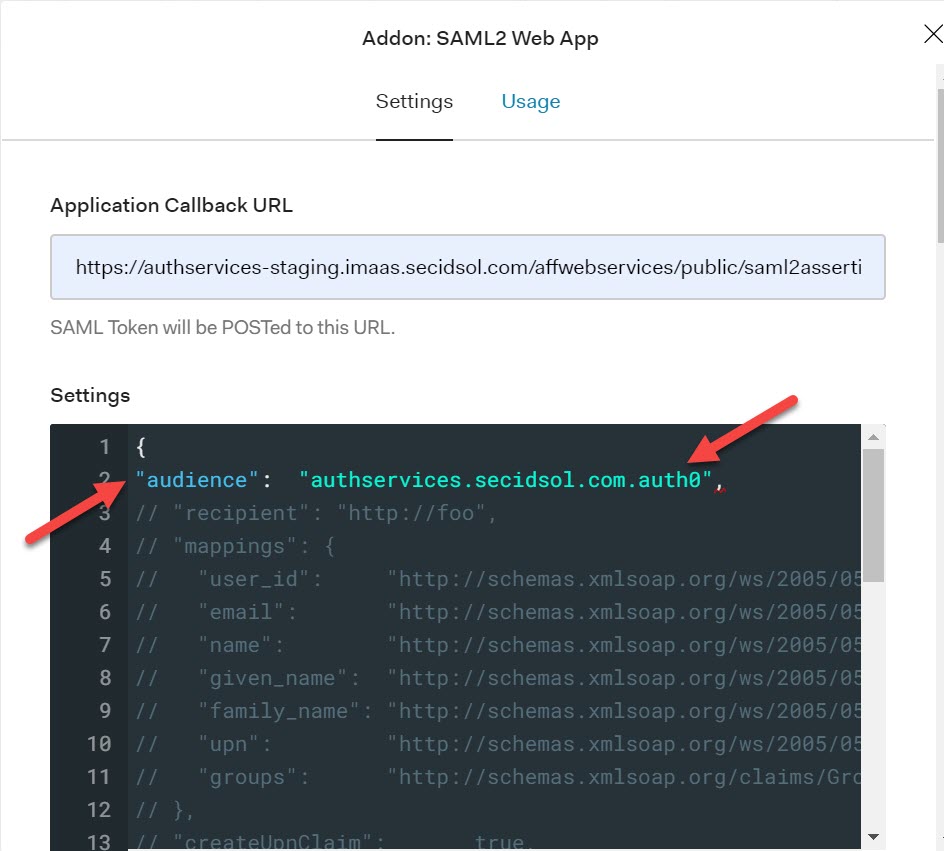This screenshot has width=944, height=851.
Task: Click the commented "recipient" line
Action: 316,513
